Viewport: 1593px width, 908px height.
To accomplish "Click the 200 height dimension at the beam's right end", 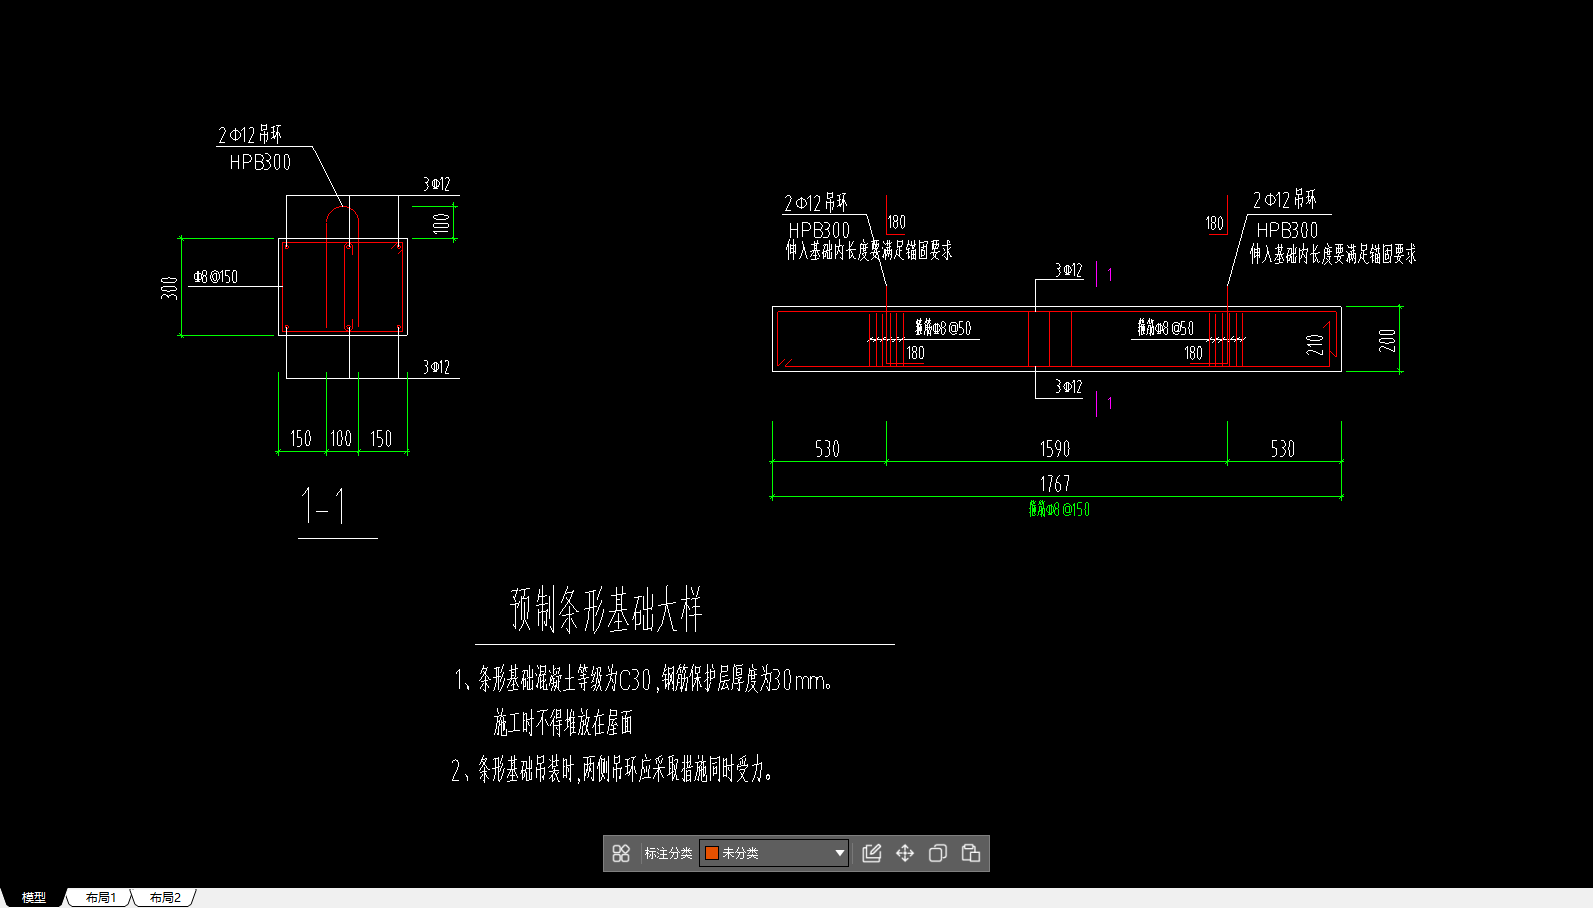I will pyautogui.click(x=1387, y=340).
